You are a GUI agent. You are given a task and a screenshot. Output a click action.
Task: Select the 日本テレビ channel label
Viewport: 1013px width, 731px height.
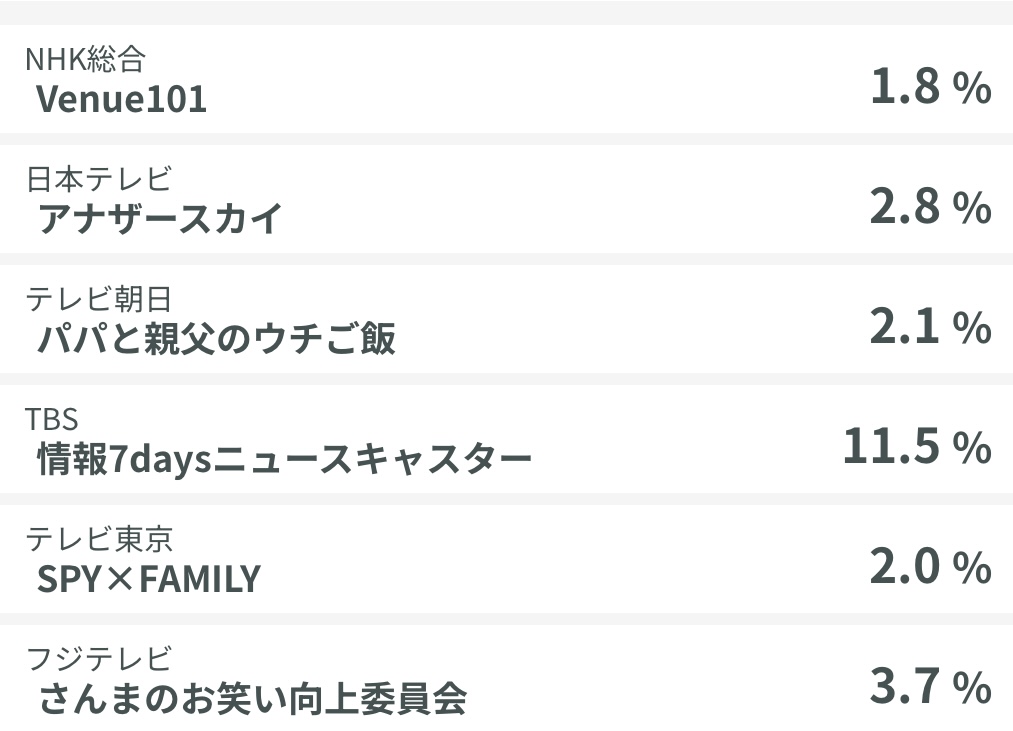click(x=99, y=180)
